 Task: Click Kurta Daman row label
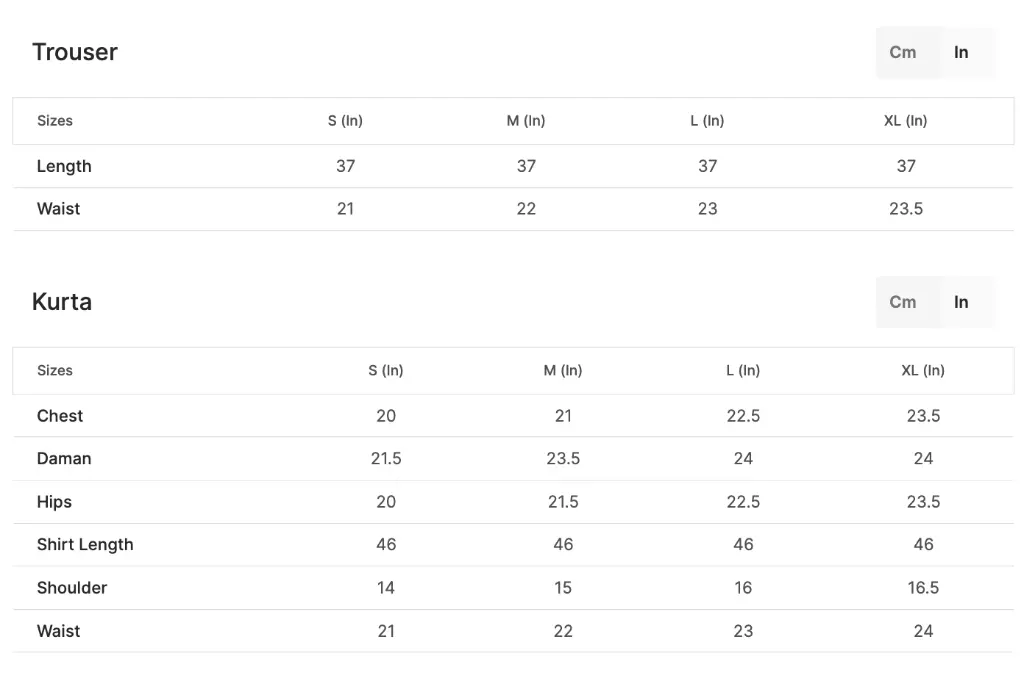click(x=64, y=459)
